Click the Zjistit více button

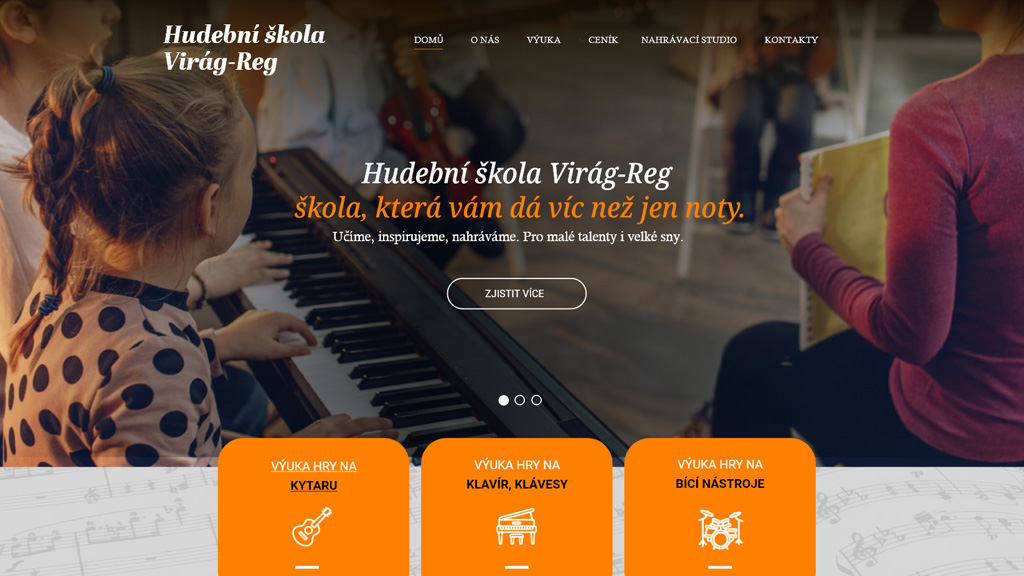click(x=517, y=294)
